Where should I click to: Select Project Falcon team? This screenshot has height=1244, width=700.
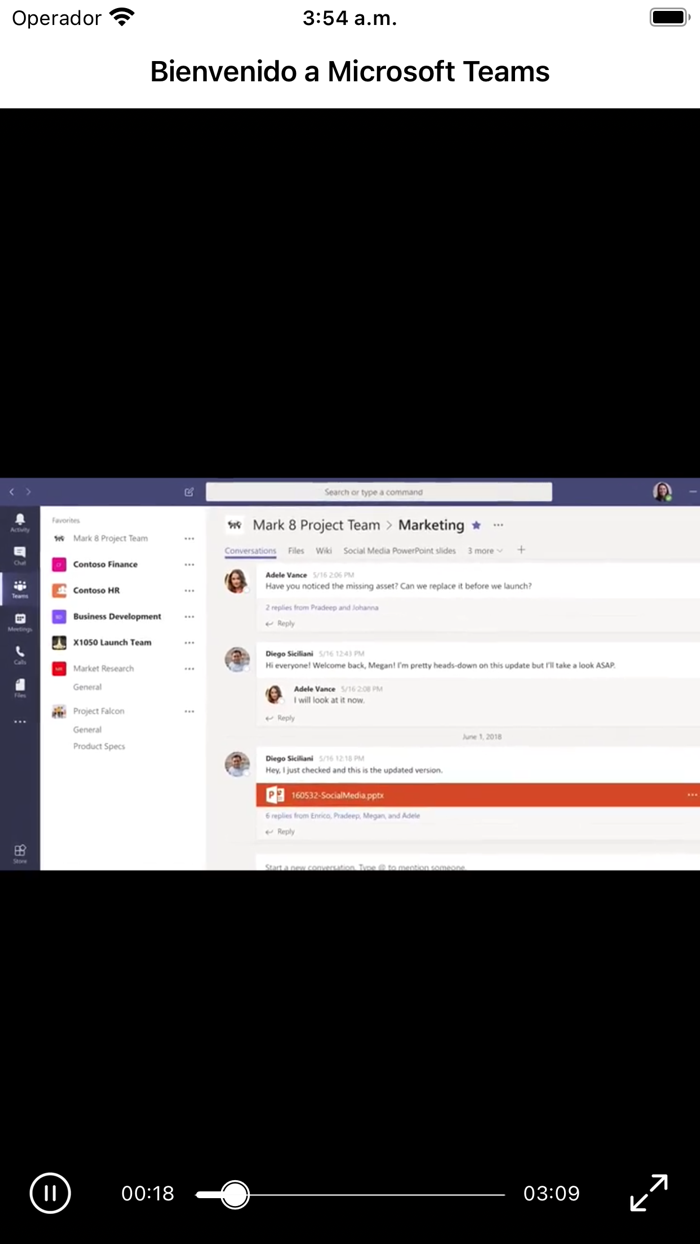point(99,711)
